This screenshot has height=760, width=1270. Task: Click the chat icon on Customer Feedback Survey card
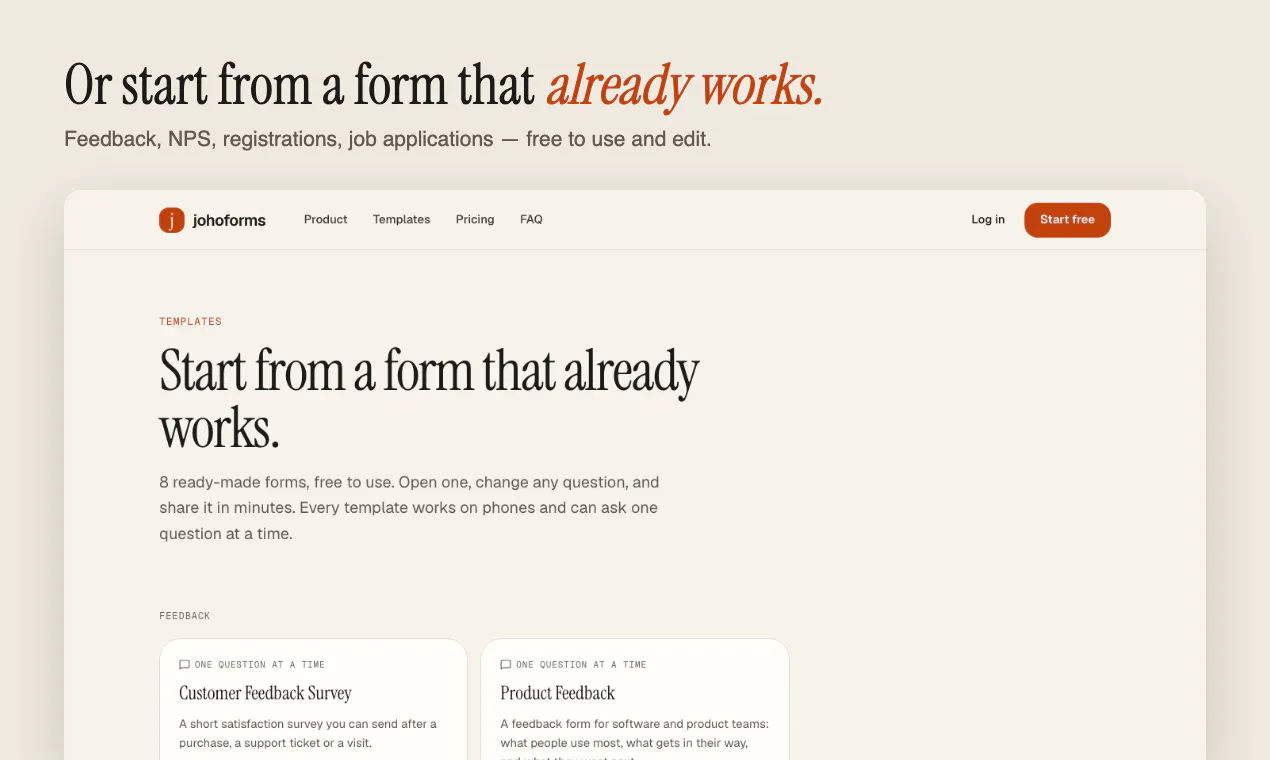[x=184, y=664]
